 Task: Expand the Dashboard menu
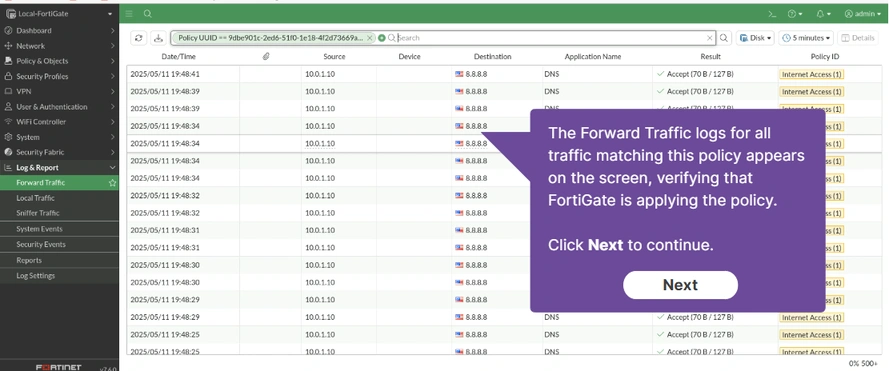[60, 31]
